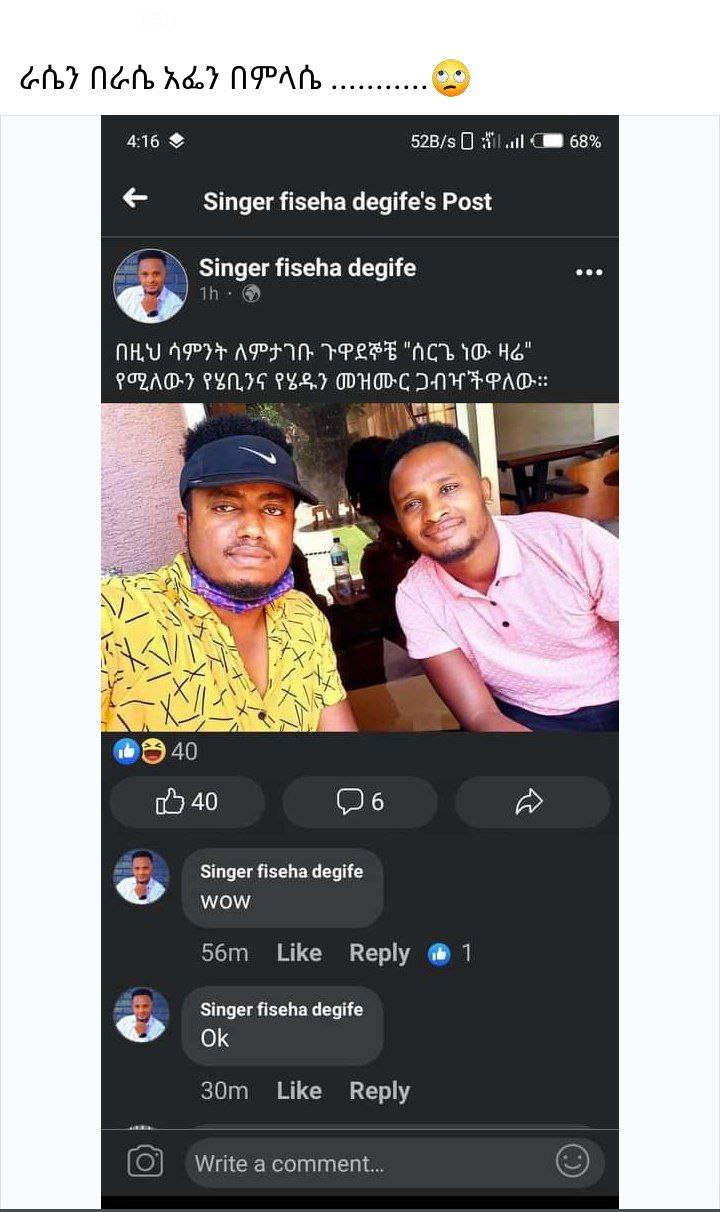The height and width of the screenshot is (1212, 720).
Task: Tap the like reaction count on wow comment
Action: click(450, 953)
